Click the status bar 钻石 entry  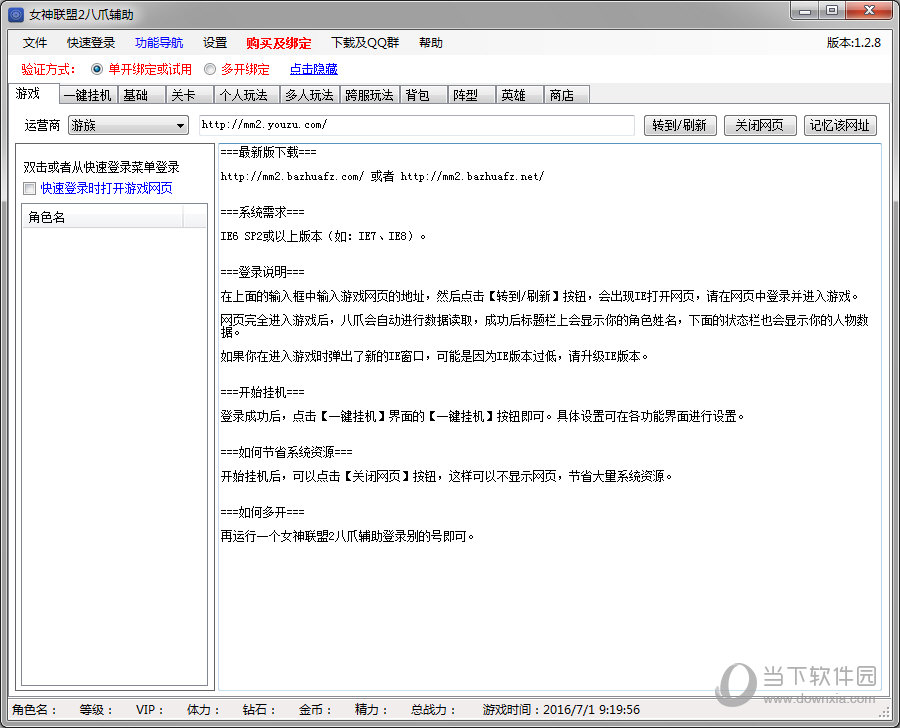(259, 710)
